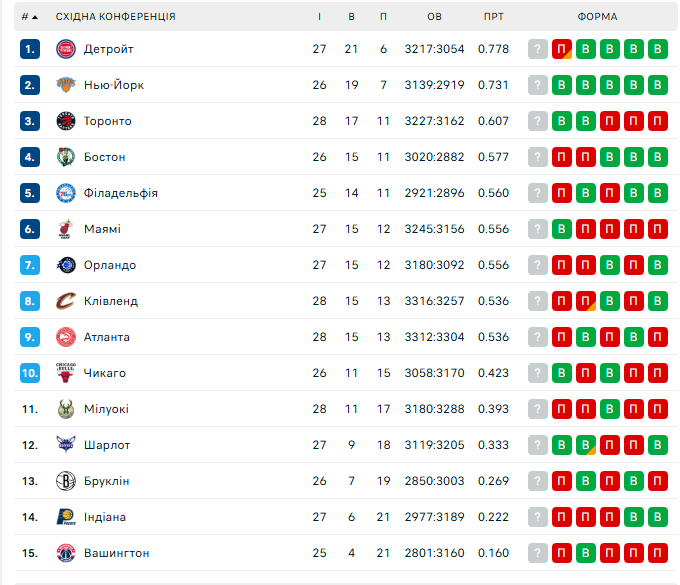Click the gray ? next-game badge for Атланта

tap(538, 337)
